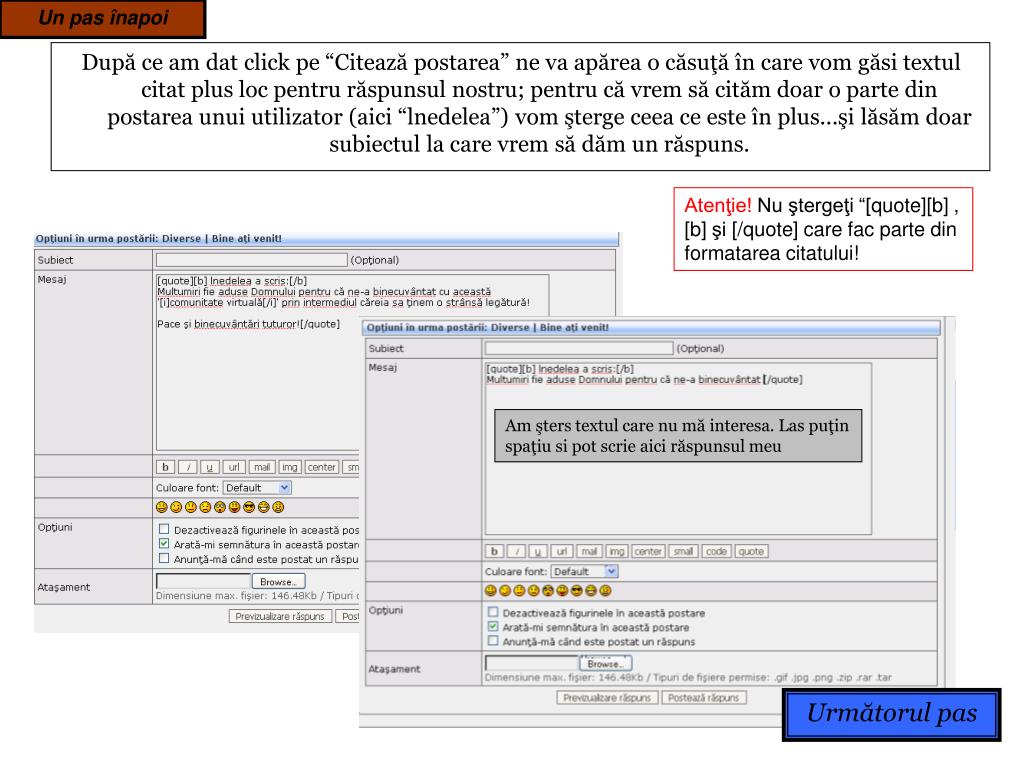Click 'Postează răspuns' in foreground form
This screenshot has width=1024, height=768.
click(703, 697)
